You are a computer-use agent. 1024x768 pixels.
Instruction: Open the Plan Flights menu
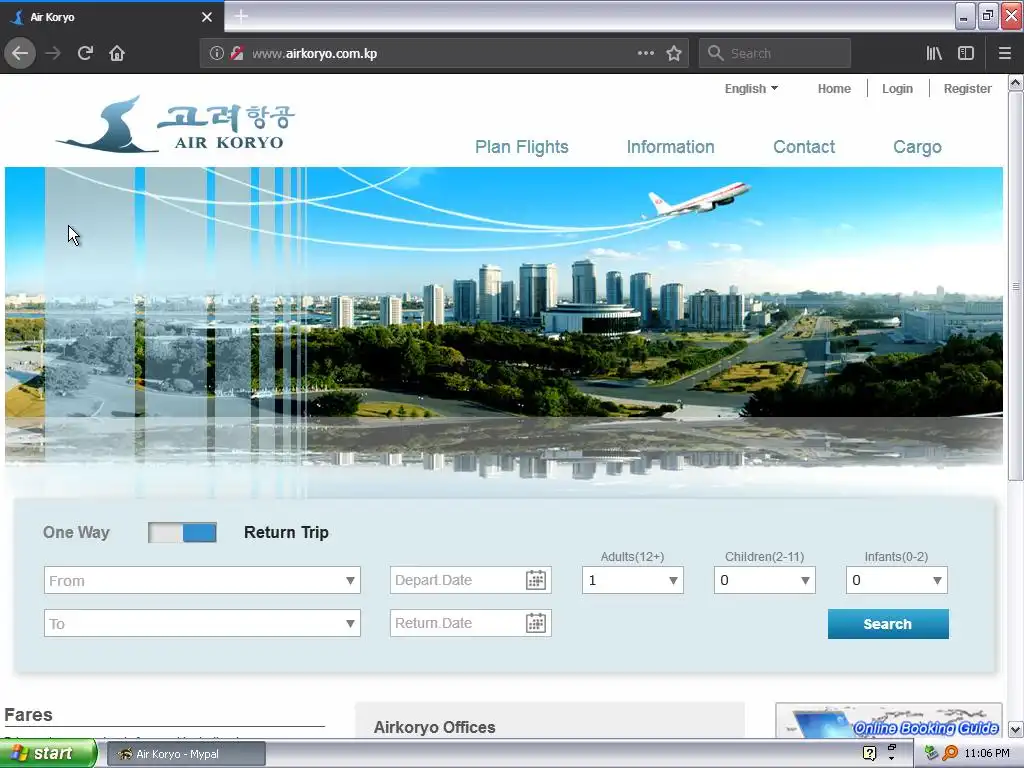coord(521,147)
